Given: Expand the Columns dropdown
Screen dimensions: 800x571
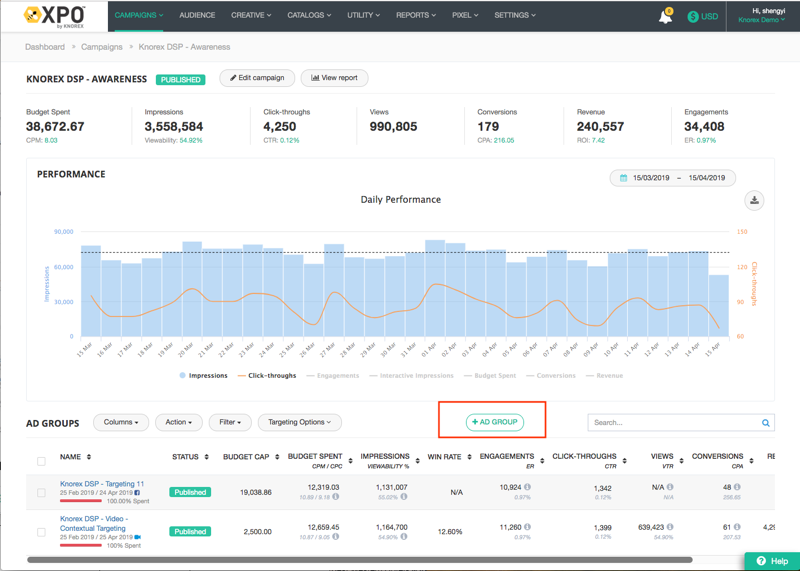Looking at the screenshot, I should pyautogui.click(x=121, y=422).
